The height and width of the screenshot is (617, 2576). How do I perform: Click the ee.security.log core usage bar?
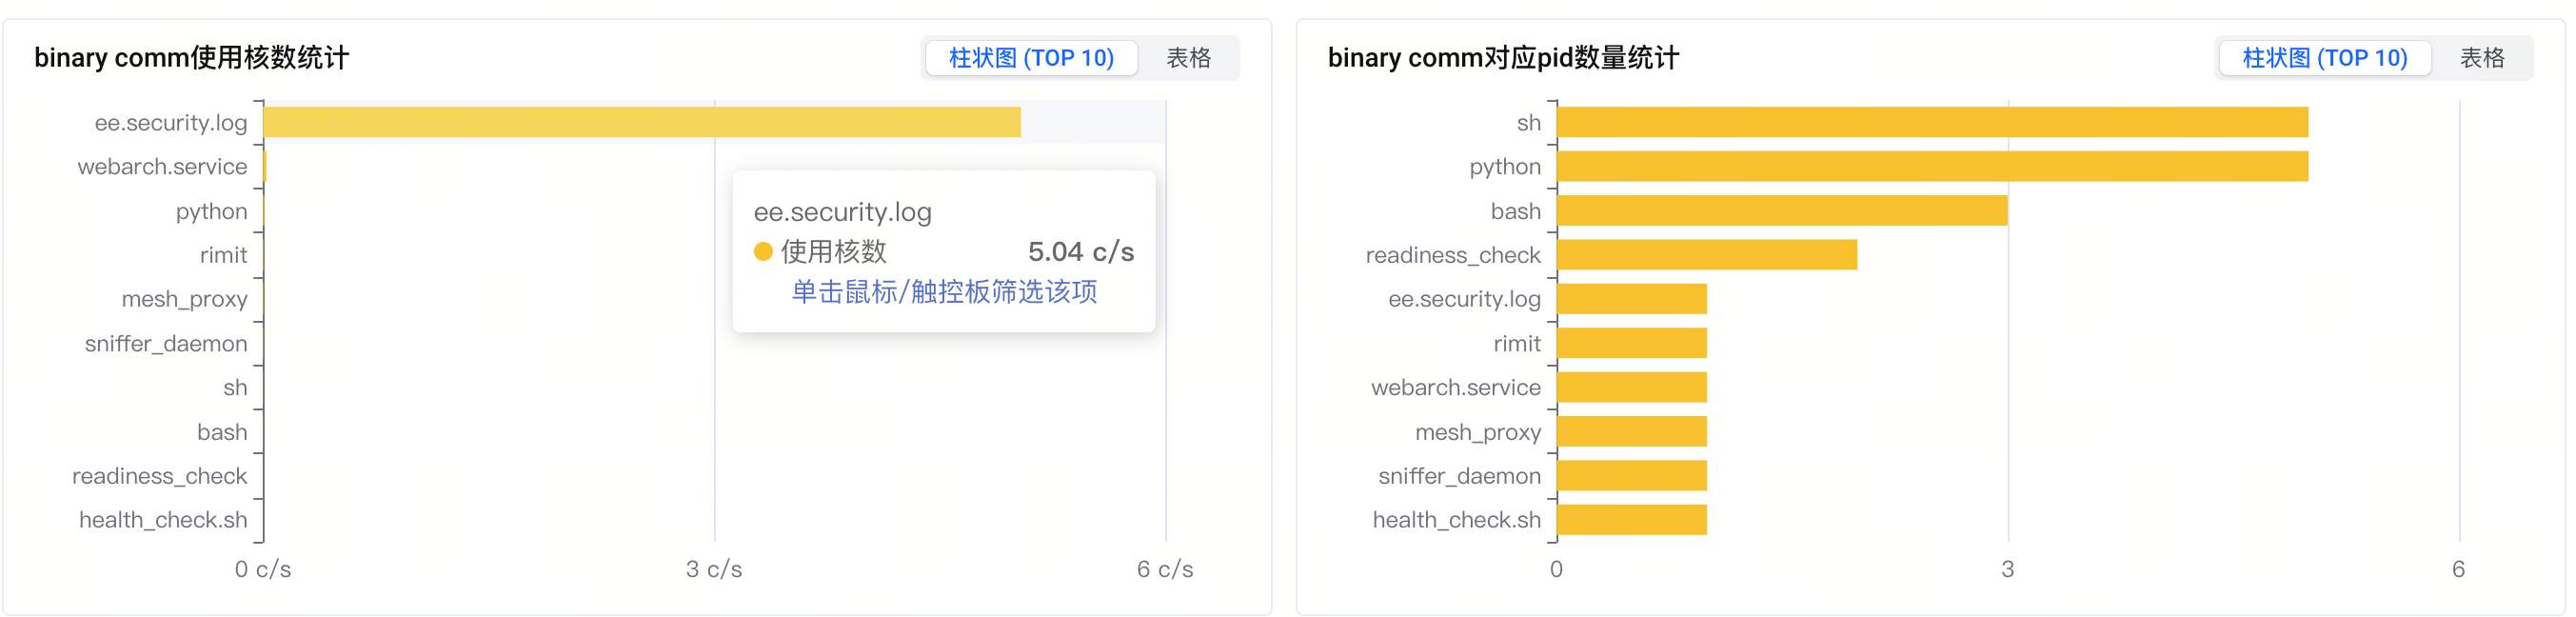[641, 122]
